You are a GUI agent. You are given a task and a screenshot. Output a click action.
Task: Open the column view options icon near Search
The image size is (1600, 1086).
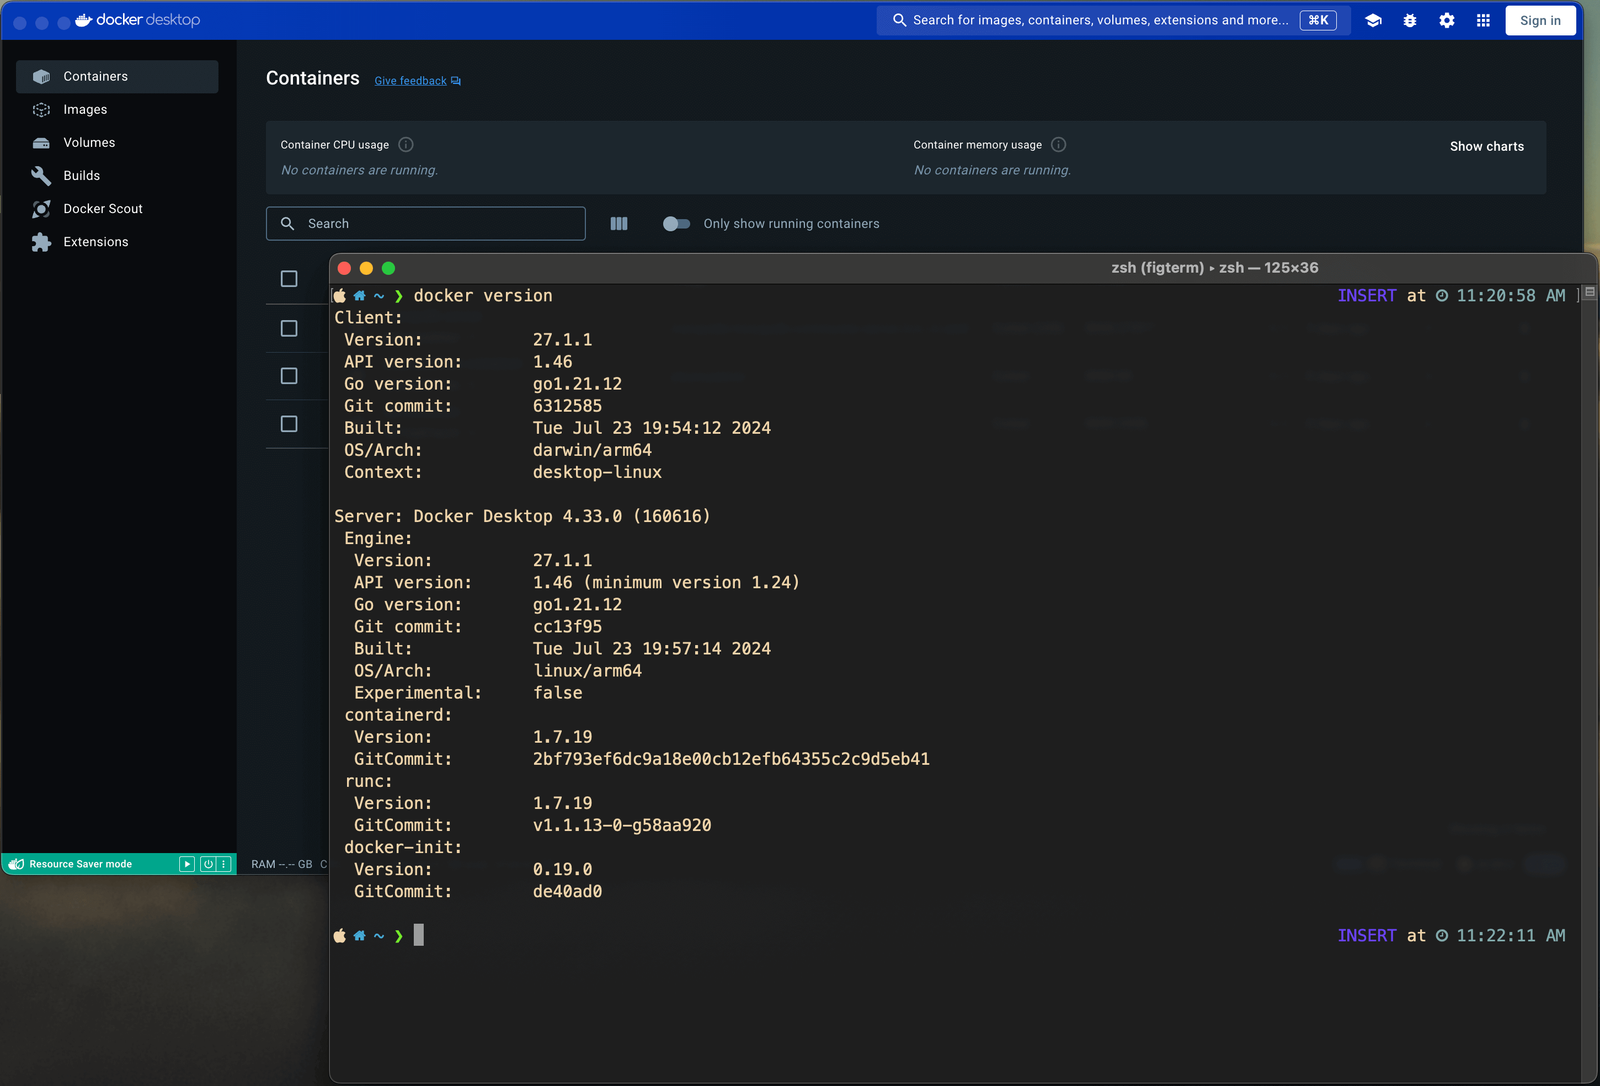coord(619,223)
